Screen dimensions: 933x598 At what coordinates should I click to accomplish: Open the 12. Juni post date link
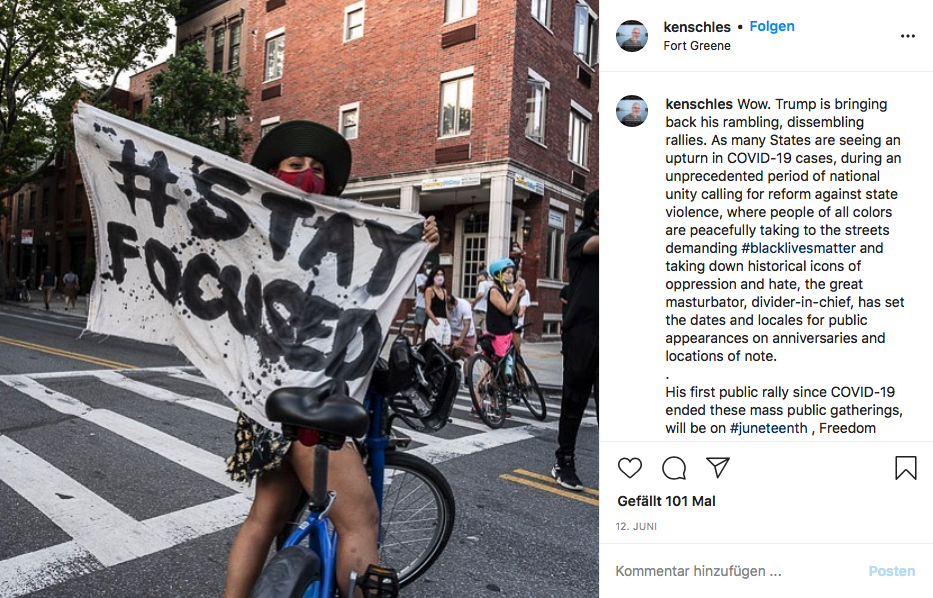[636, 527]
